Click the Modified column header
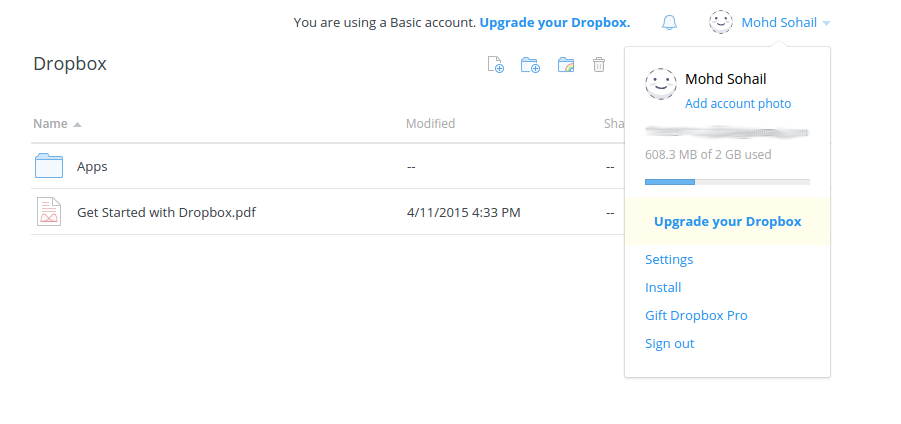Image resolution: width=901 pixels, height=424 pixels. (430, 124)
